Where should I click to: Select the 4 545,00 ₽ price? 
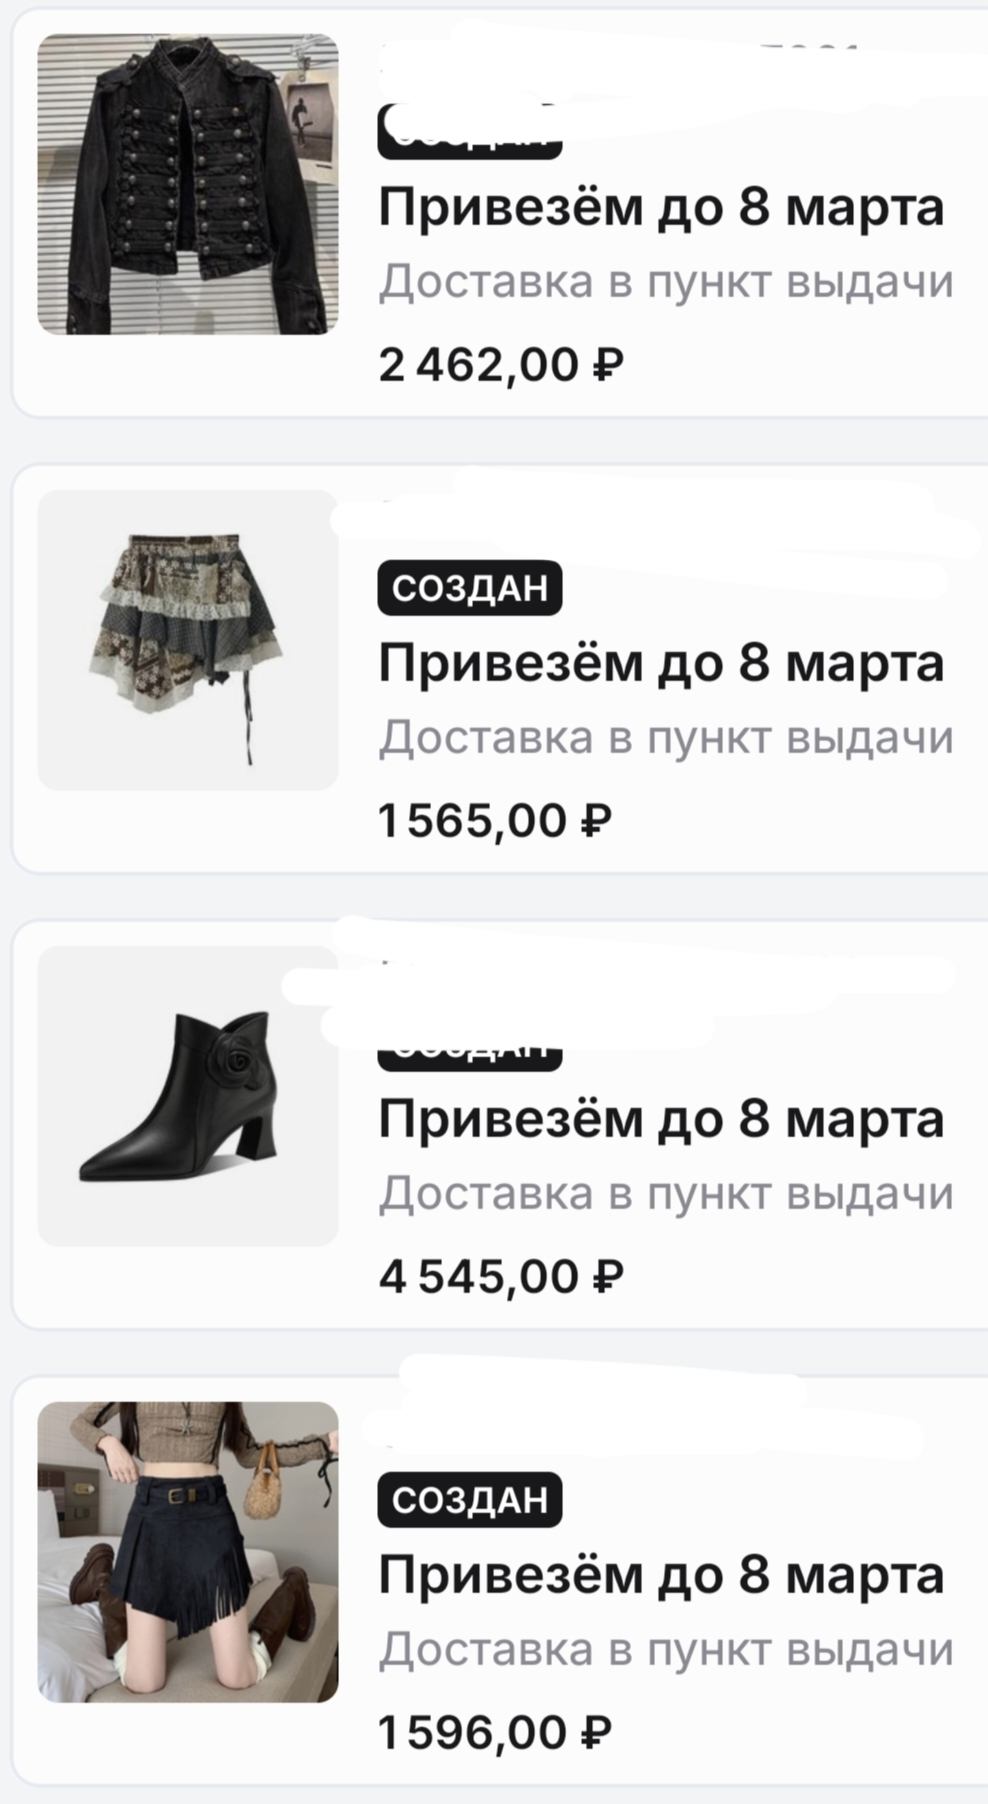[x=501, y=1277]
